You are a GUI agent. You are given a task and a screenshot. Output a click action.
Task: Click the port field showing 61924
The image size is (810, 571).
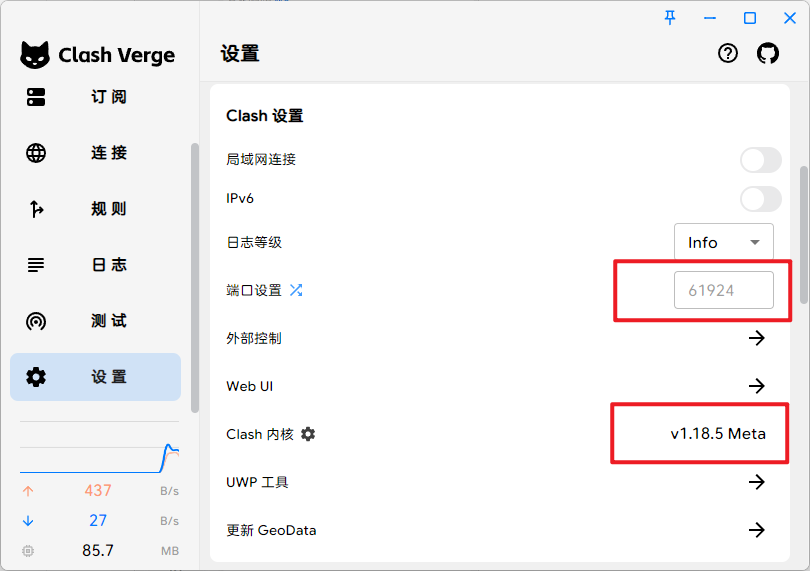(723, 290)
